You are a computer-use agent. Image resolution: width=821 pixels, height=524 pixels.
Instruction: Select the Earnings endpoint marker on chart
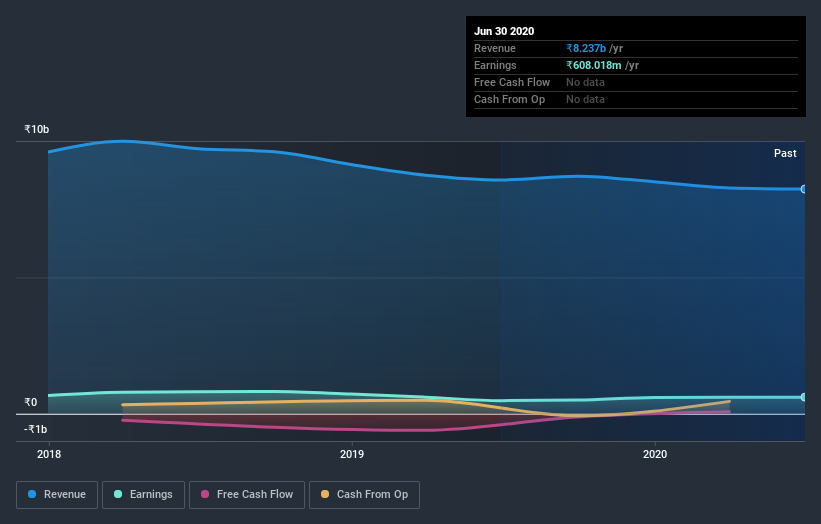804,397
